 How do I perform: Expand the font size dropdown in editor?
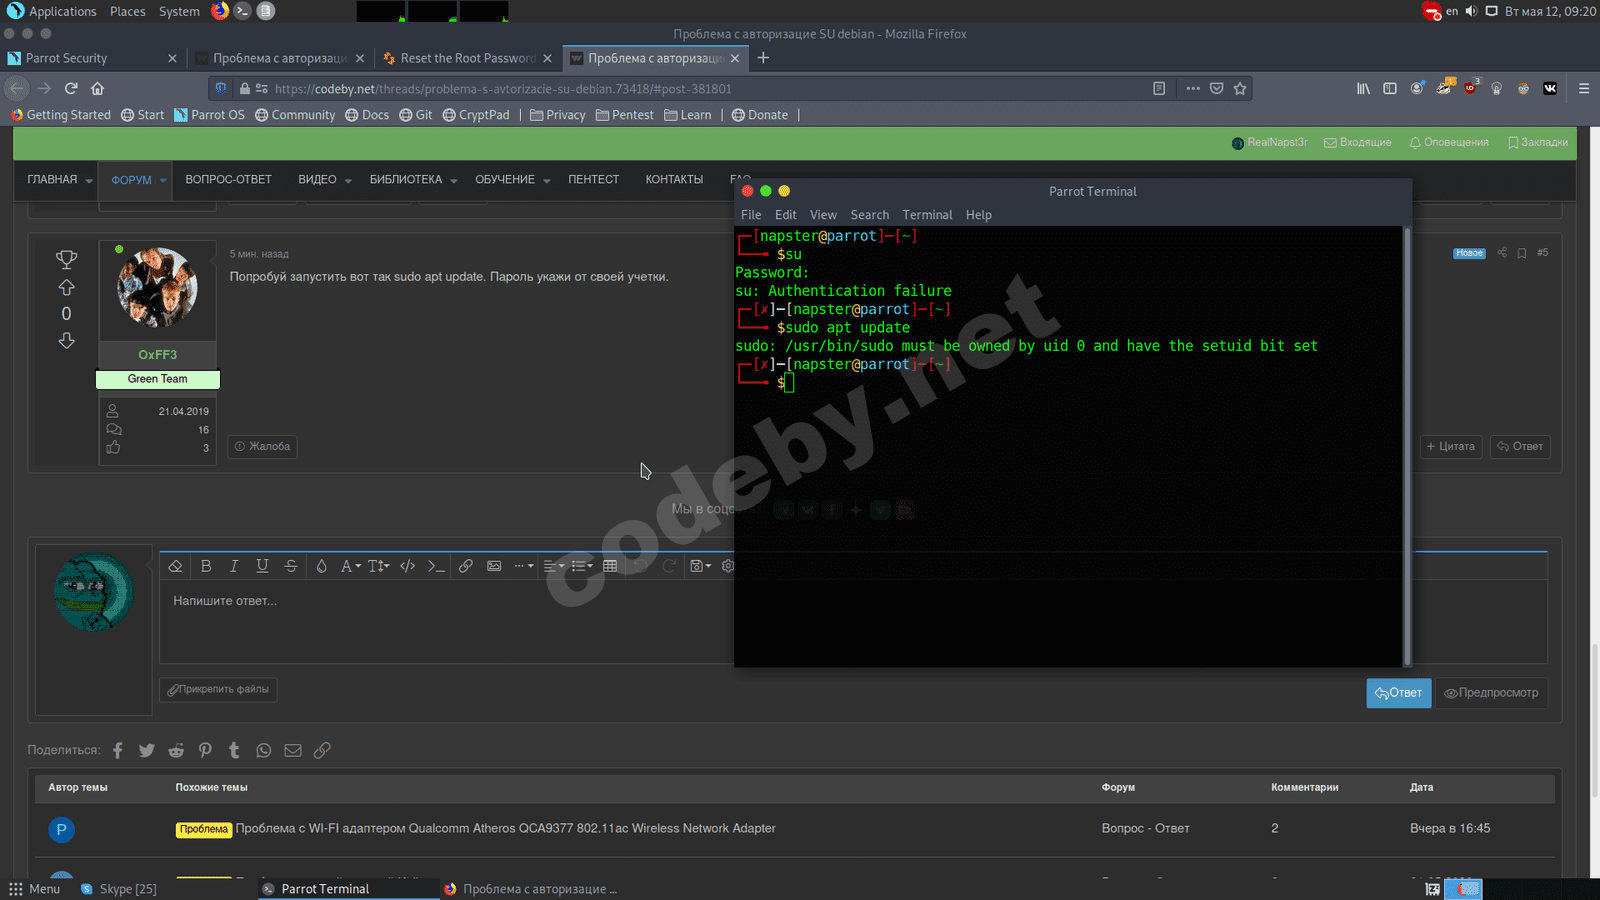[x=378, y=566]
